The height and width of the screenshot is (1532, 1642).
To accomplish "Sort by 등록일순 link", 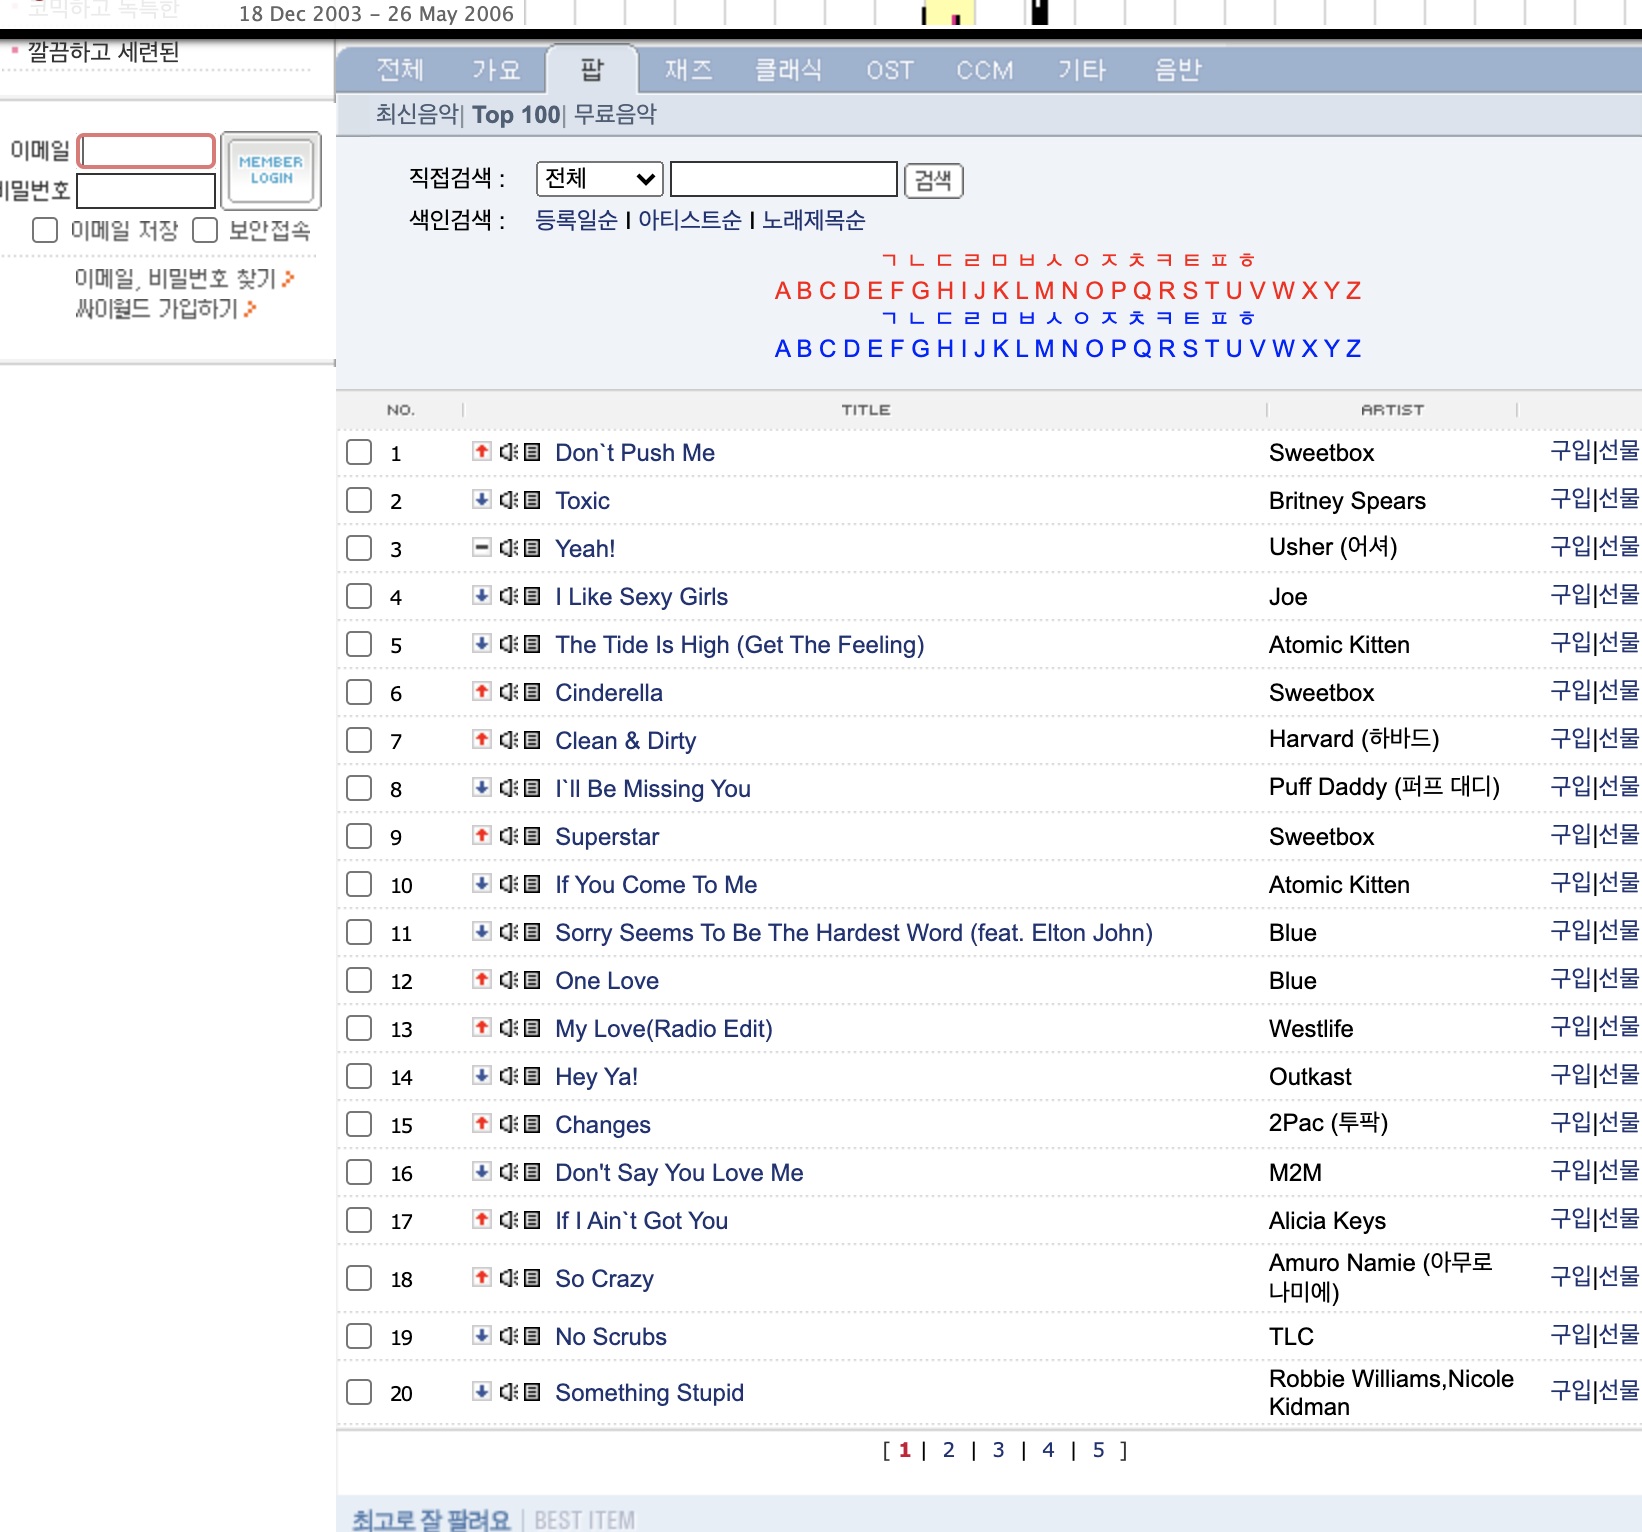I will click(576, 220).
